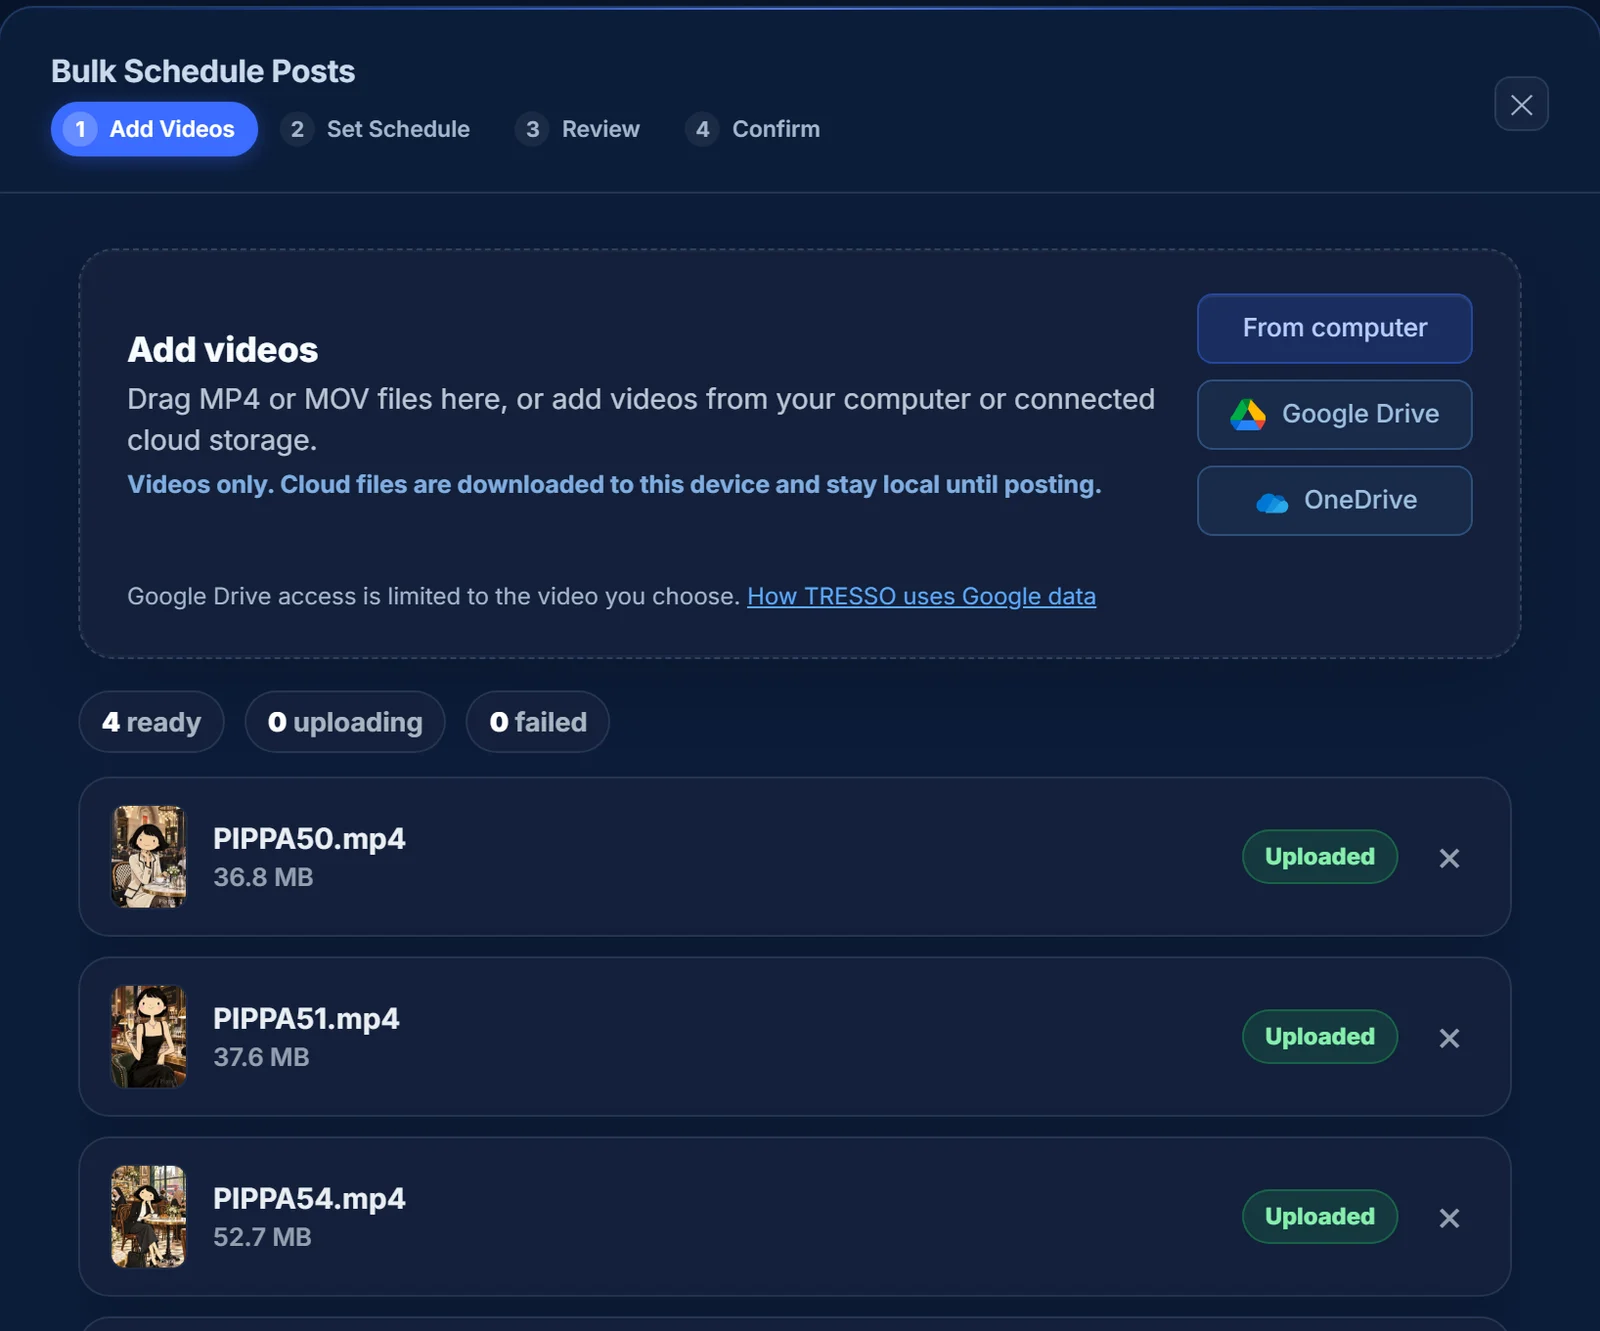1600x1331 pixels.
Task: Go to the Add Videos step
Action: [154, 129]
